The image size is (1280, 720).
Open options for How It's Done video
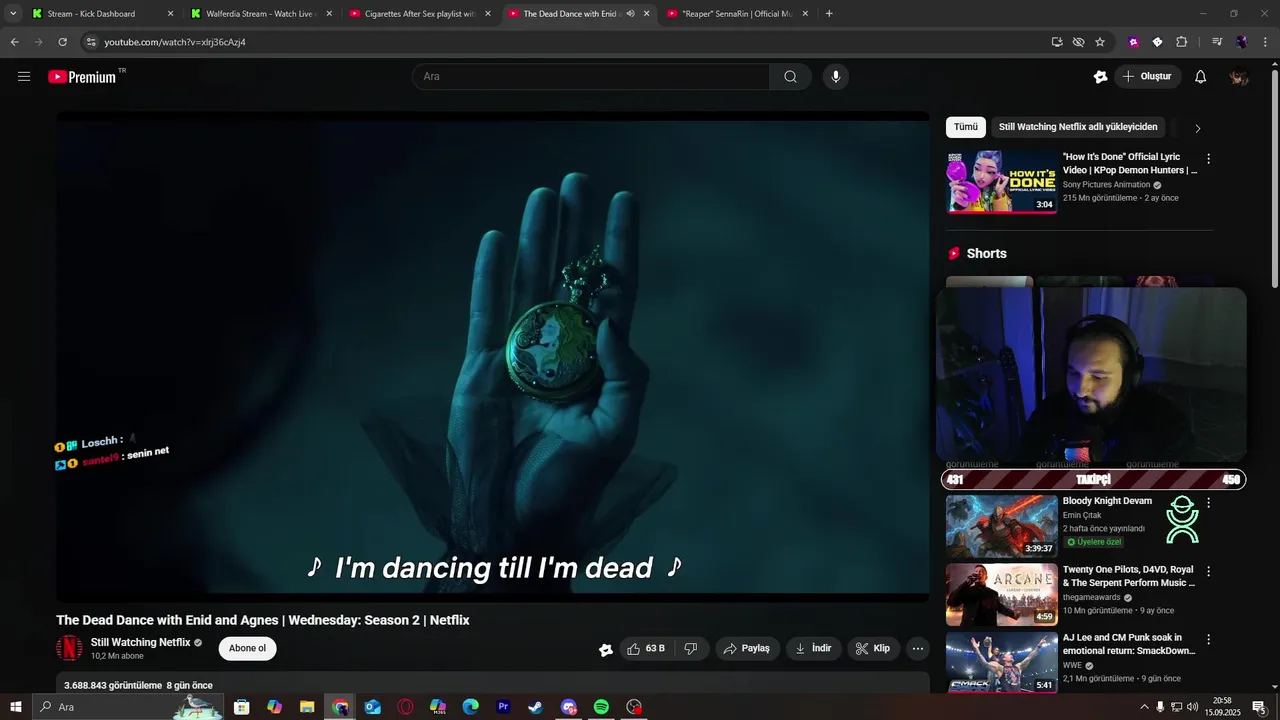(x=1208, y=159)
